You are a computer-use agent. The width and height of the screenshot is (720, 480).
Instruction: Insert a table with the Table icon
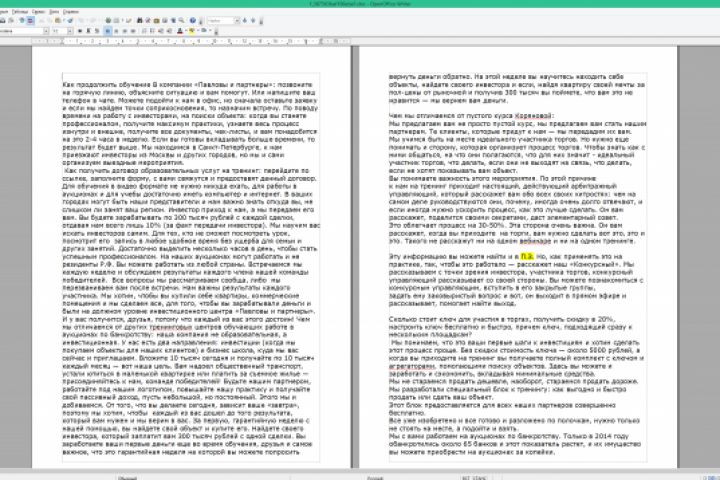(116, 21)
